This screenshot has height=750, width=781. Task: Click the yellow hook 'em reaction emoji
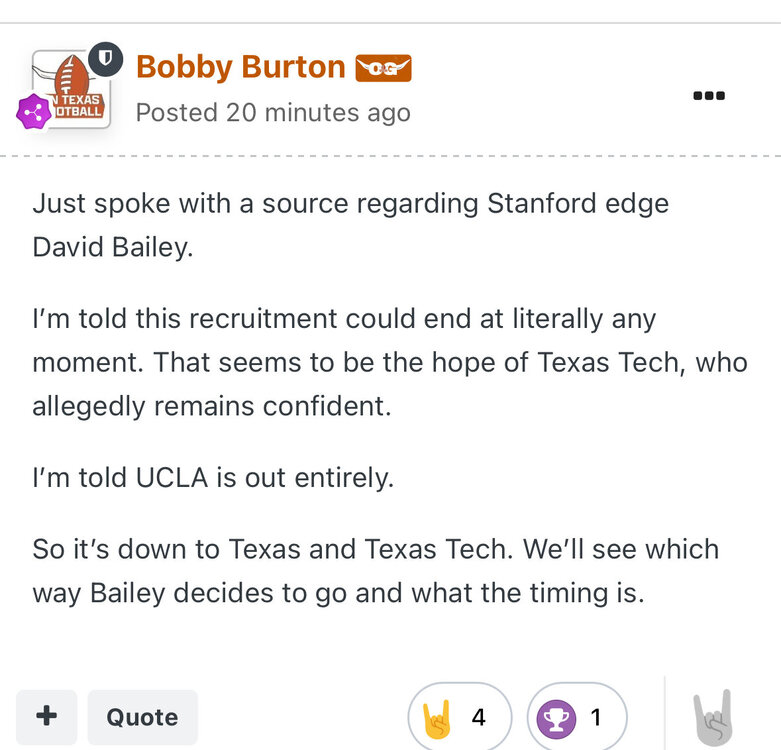point(438,718)
